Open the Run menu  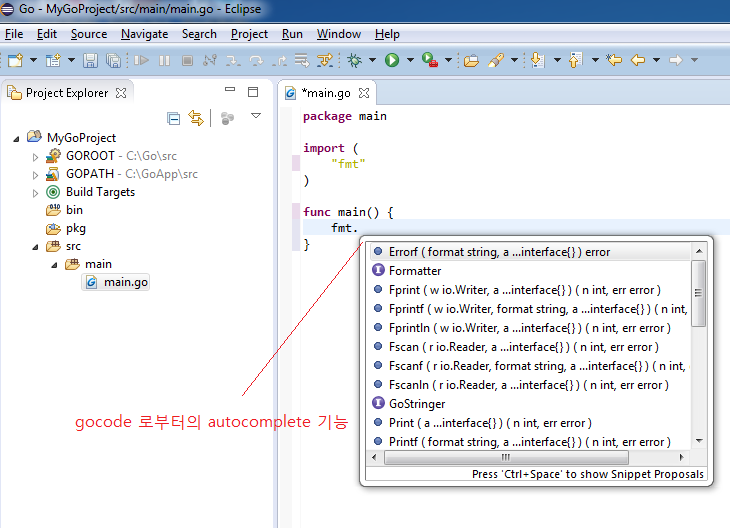tap(292, 34)
